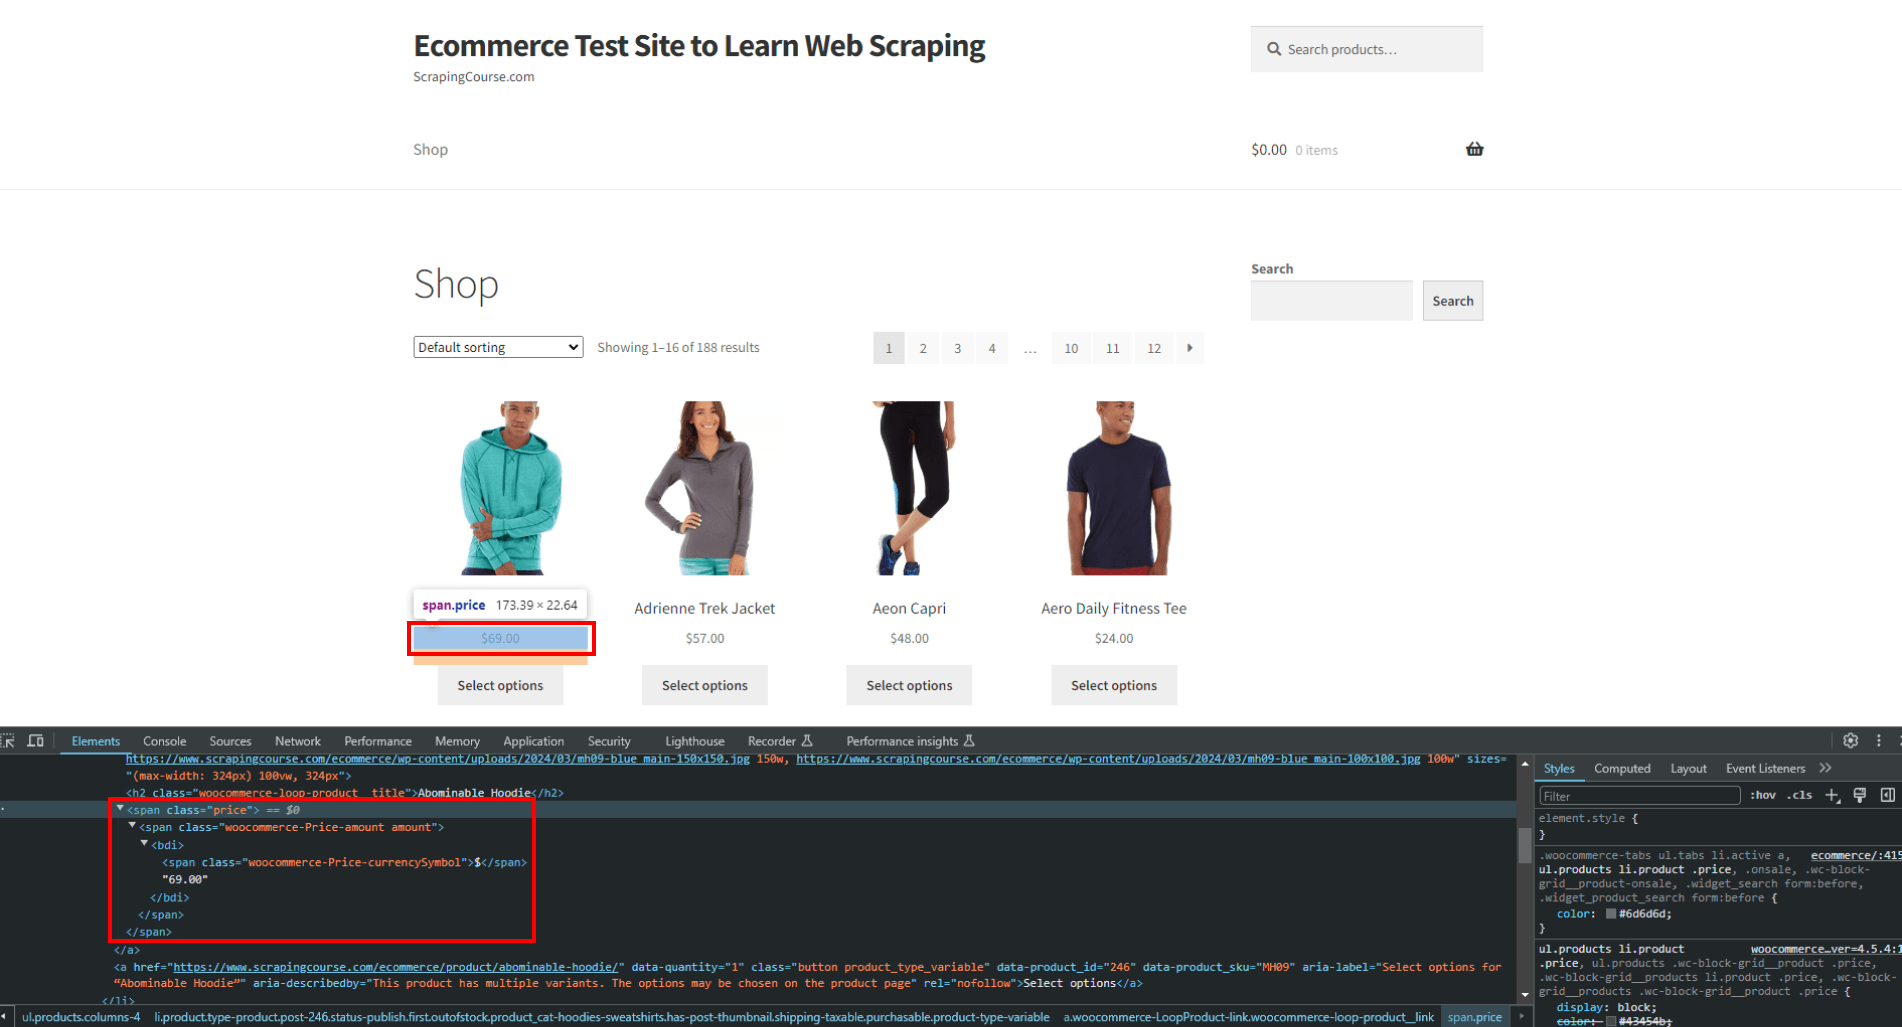
Task: Collapse the span class="price" node
Action: coord(120,809)
